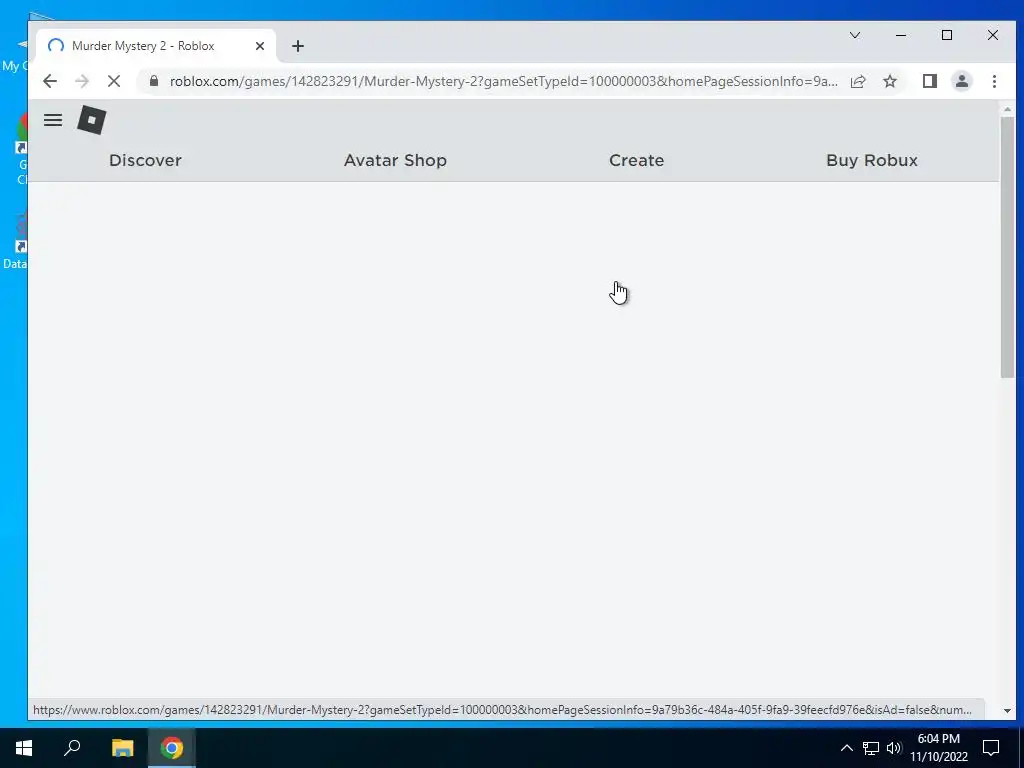1024x768 pixels.
Task: Click Chrome's forward arrow
Action: click(x=82, y=81)
